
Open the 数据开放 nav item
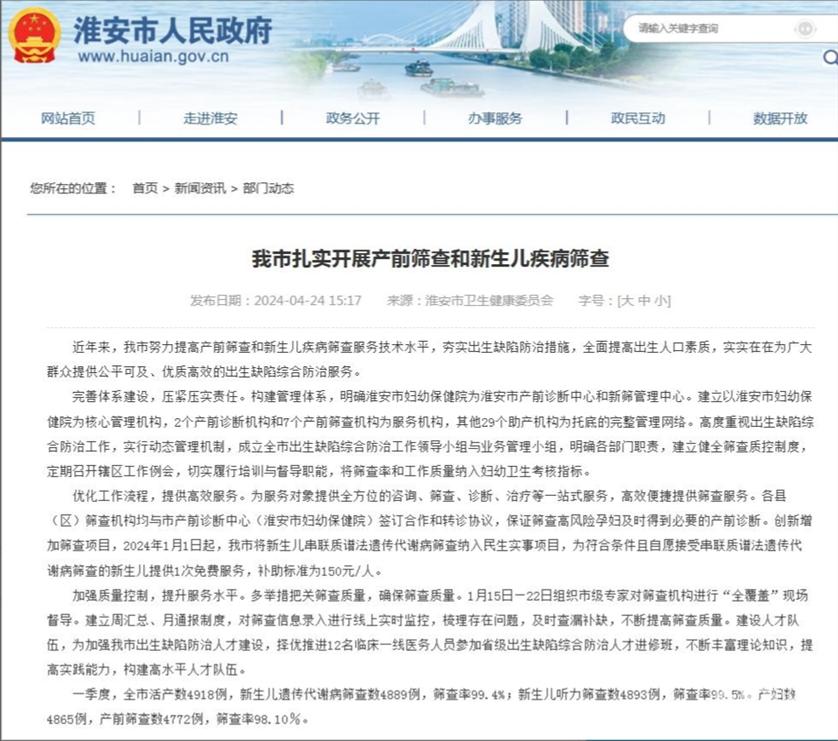[780, 118]
